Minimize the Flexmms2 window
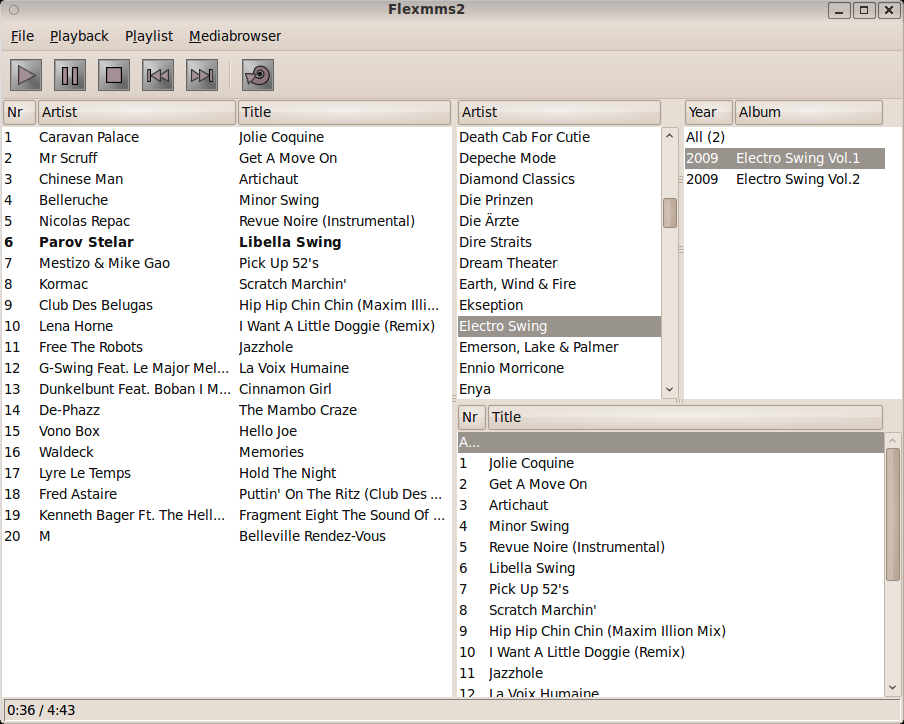904x724 pixels. coord(839,10)
